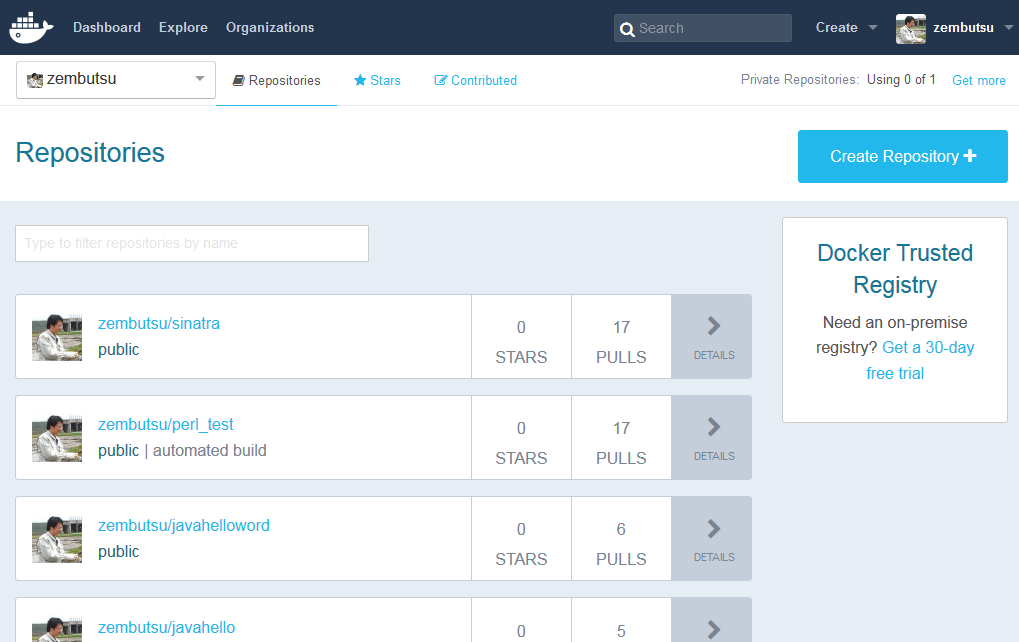Click the avatar thumbnail of zembutsu/javahelloword row
1019x642 pixels.
(x=57, y=539)
